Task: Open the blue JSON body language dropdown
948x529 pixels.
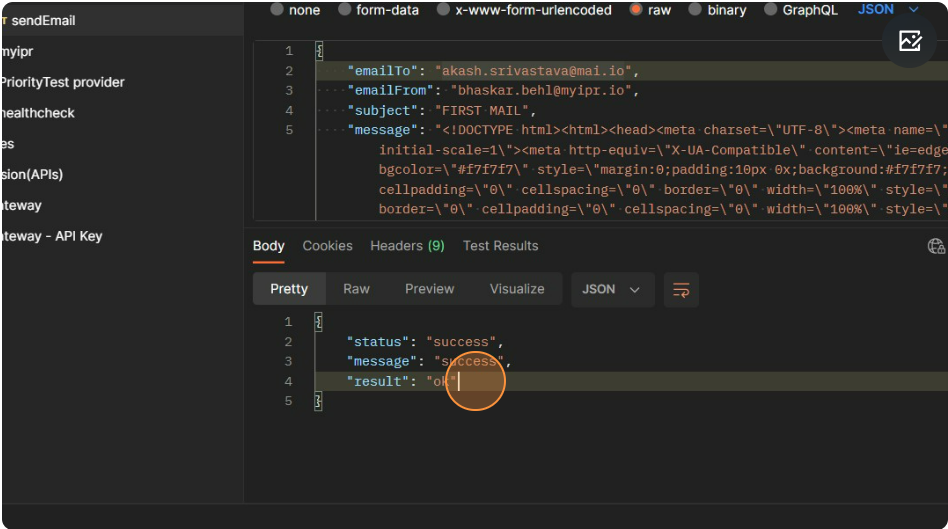Action: pyautogui.click(x=888, y=10)
